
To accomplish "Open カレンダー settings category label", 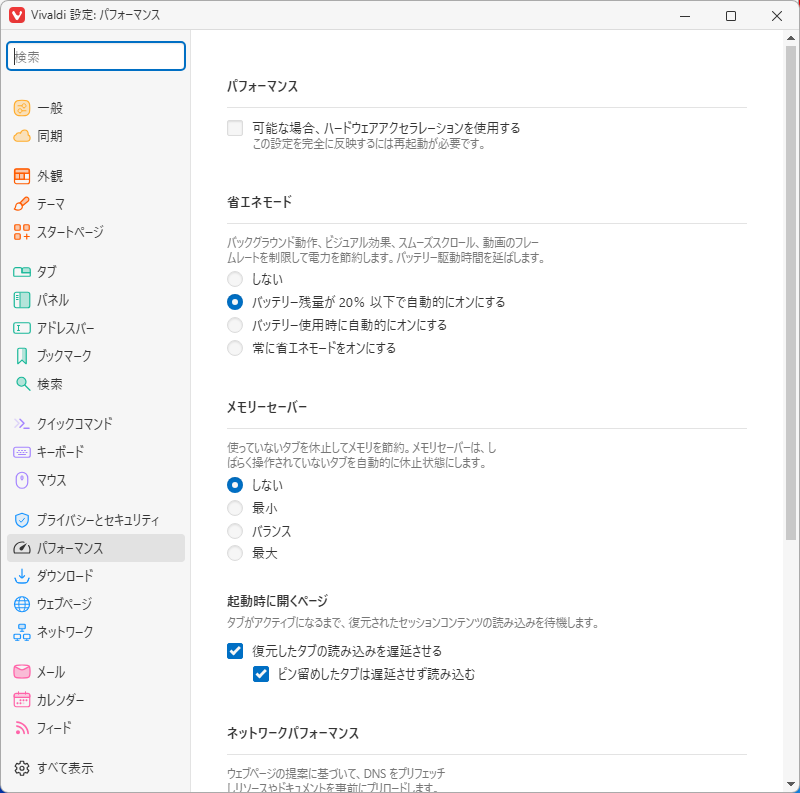I will pos(61,700).
